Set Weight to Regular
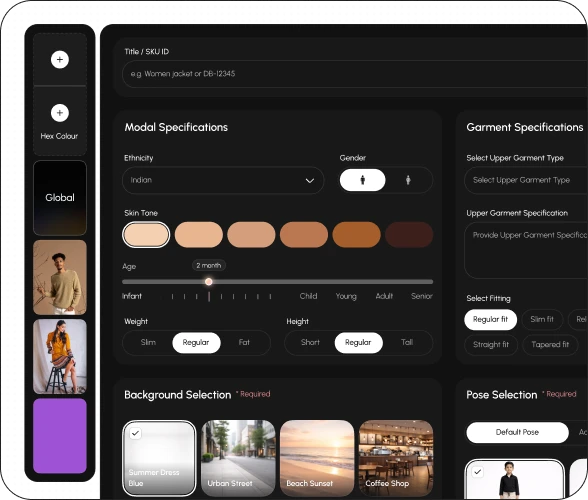The image size is (588, 500). coord(196,342)
